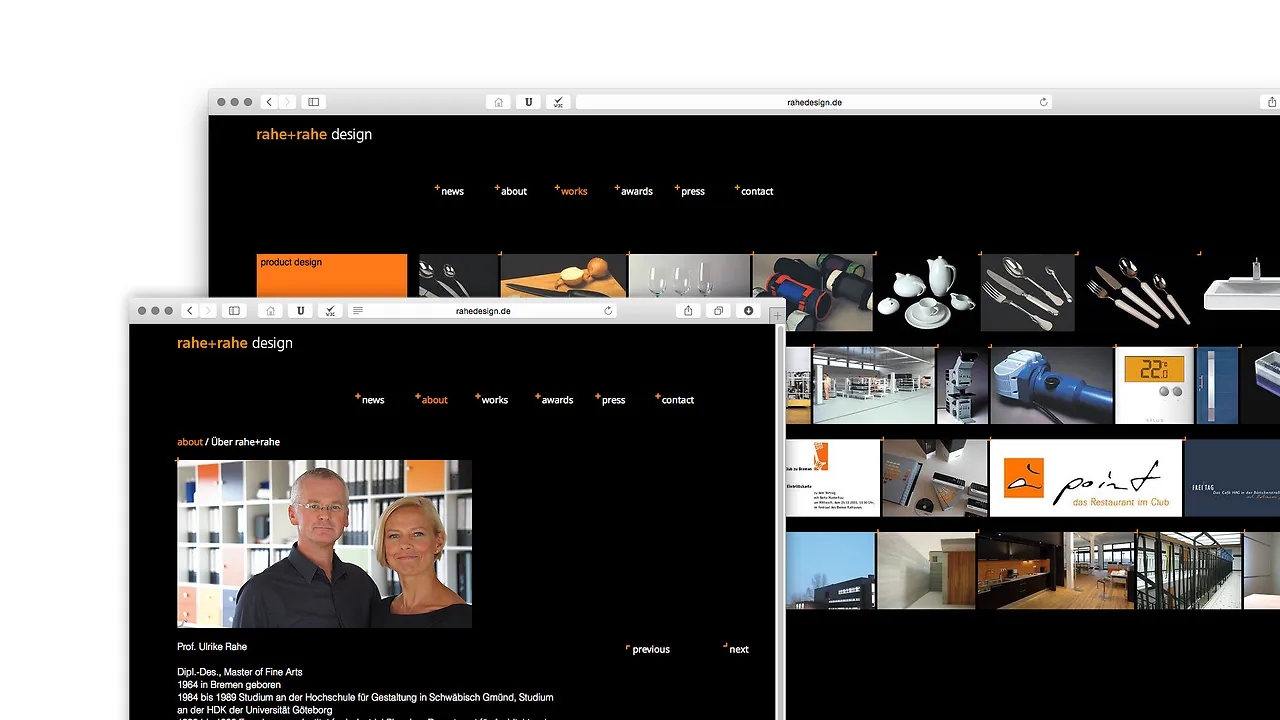Reload the page in the front window
This screenshot has width=1280, height=720.
pyautogui.click(x=608, y=311)
